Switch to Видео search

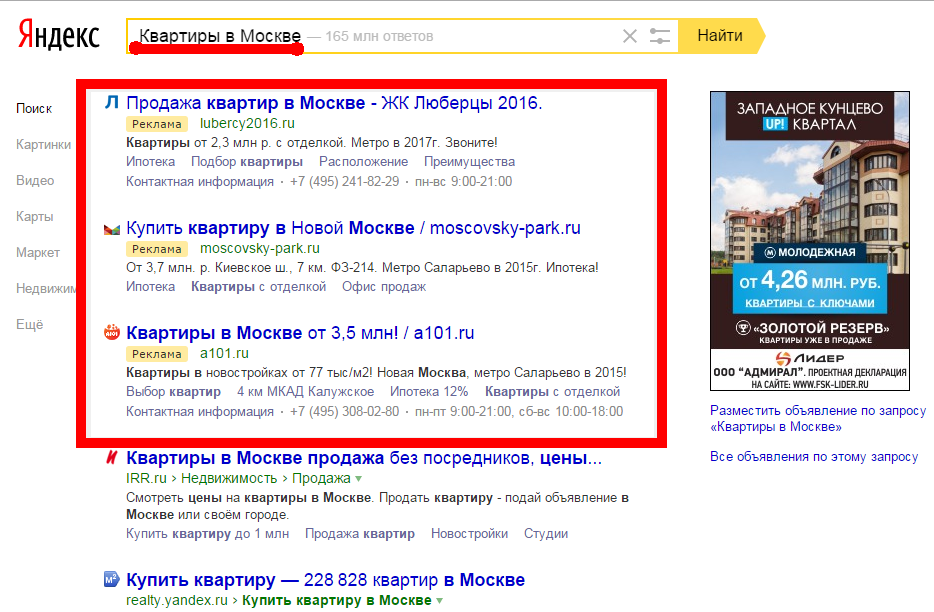(35, 181)
